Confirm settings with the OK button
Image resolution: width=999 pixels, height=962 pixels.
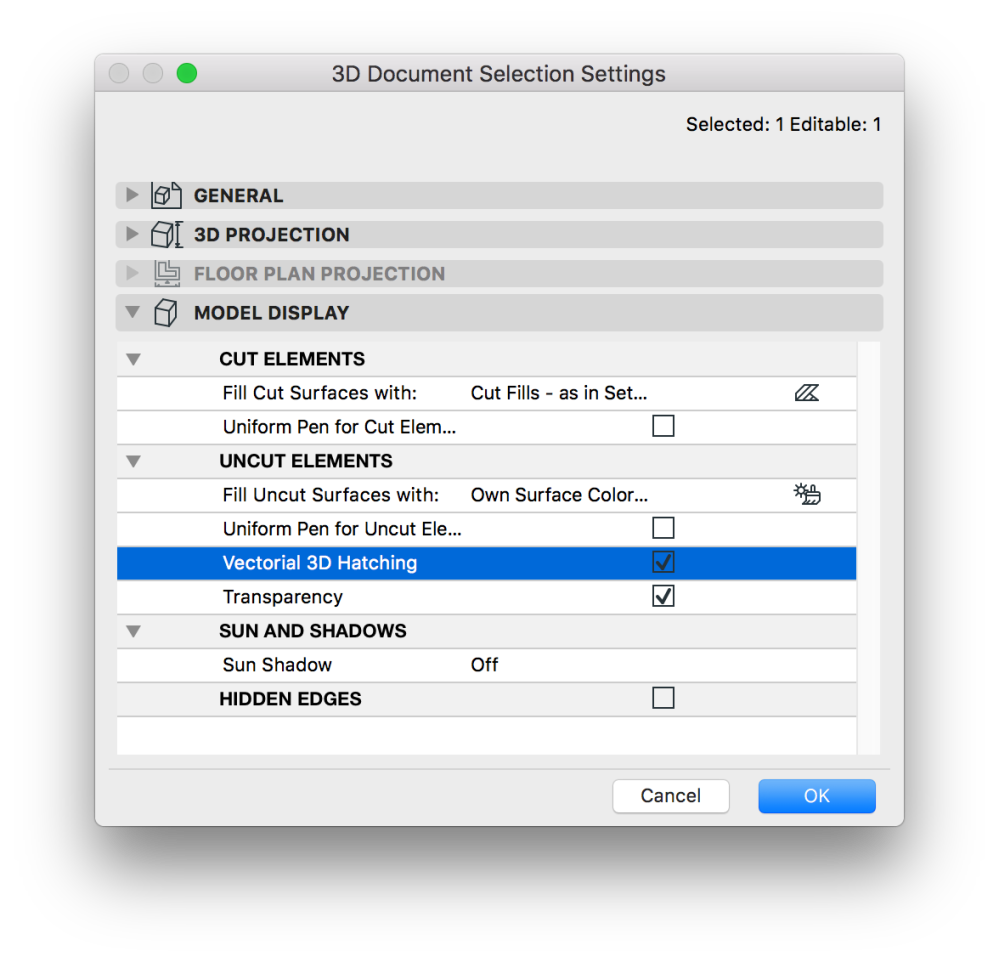pyautogui.click(x=816, y=796)
